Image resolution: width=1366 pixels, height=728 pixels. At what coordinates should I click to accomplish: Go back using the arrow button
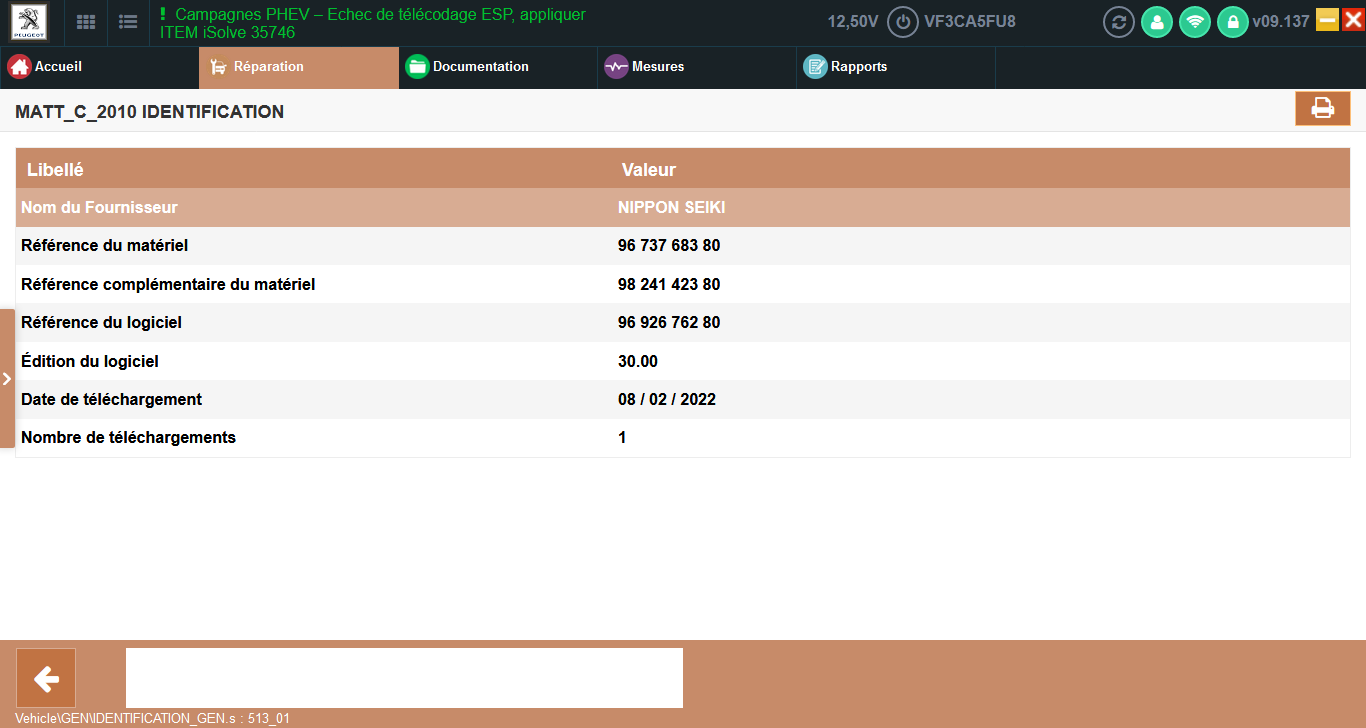click(x=46, y=679)
